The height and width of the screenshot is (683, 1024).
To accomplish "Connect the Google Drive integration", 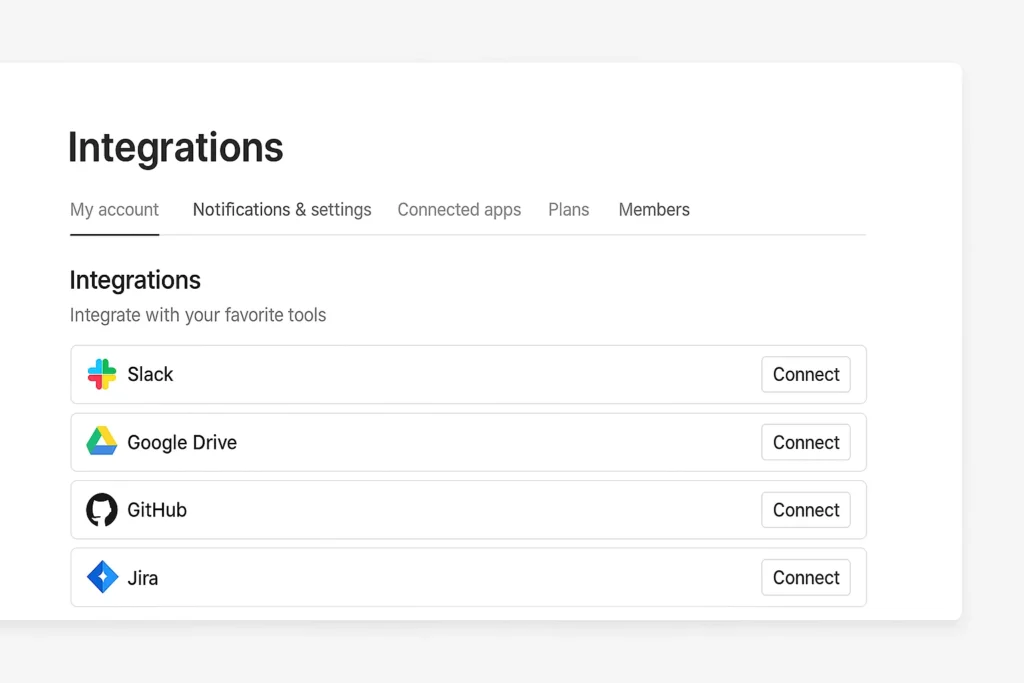I will (805, 442).
